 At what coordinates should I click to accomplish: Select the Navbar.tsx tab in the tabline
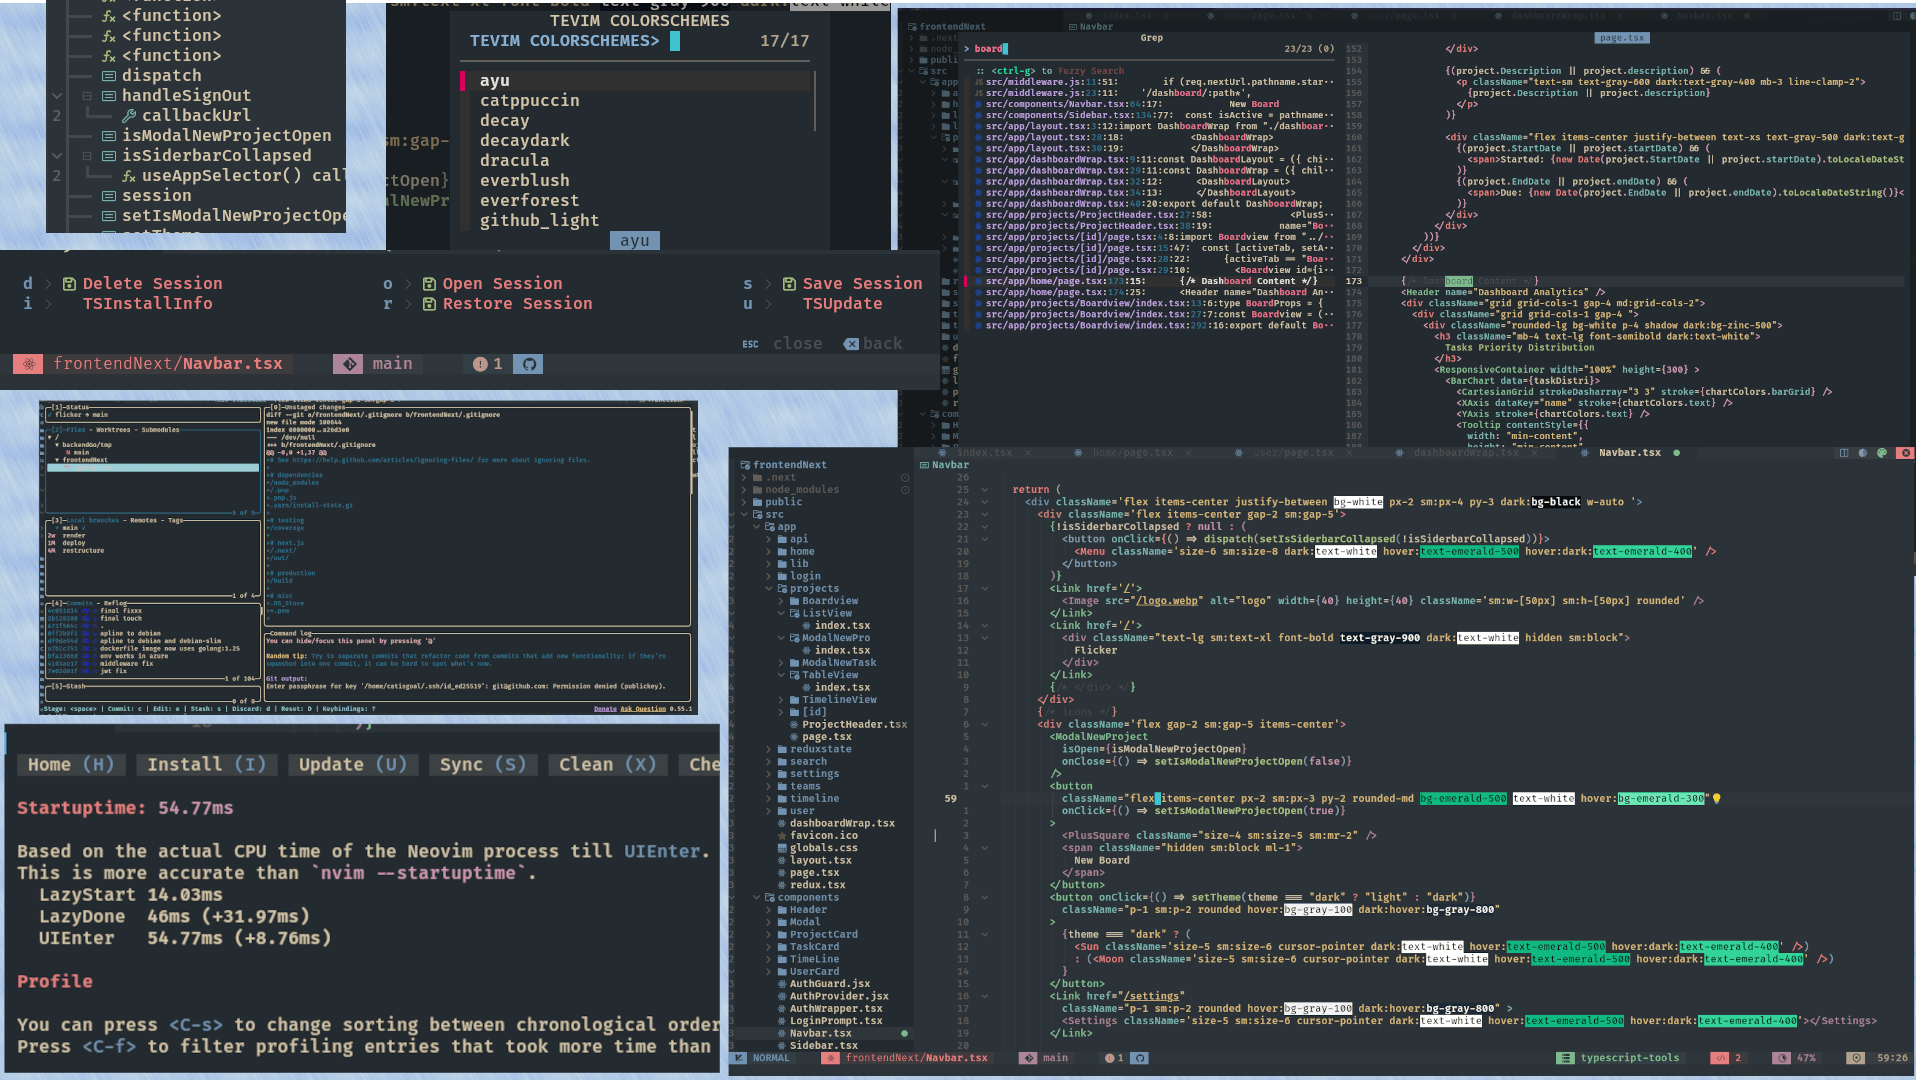tap(1629, 453)
